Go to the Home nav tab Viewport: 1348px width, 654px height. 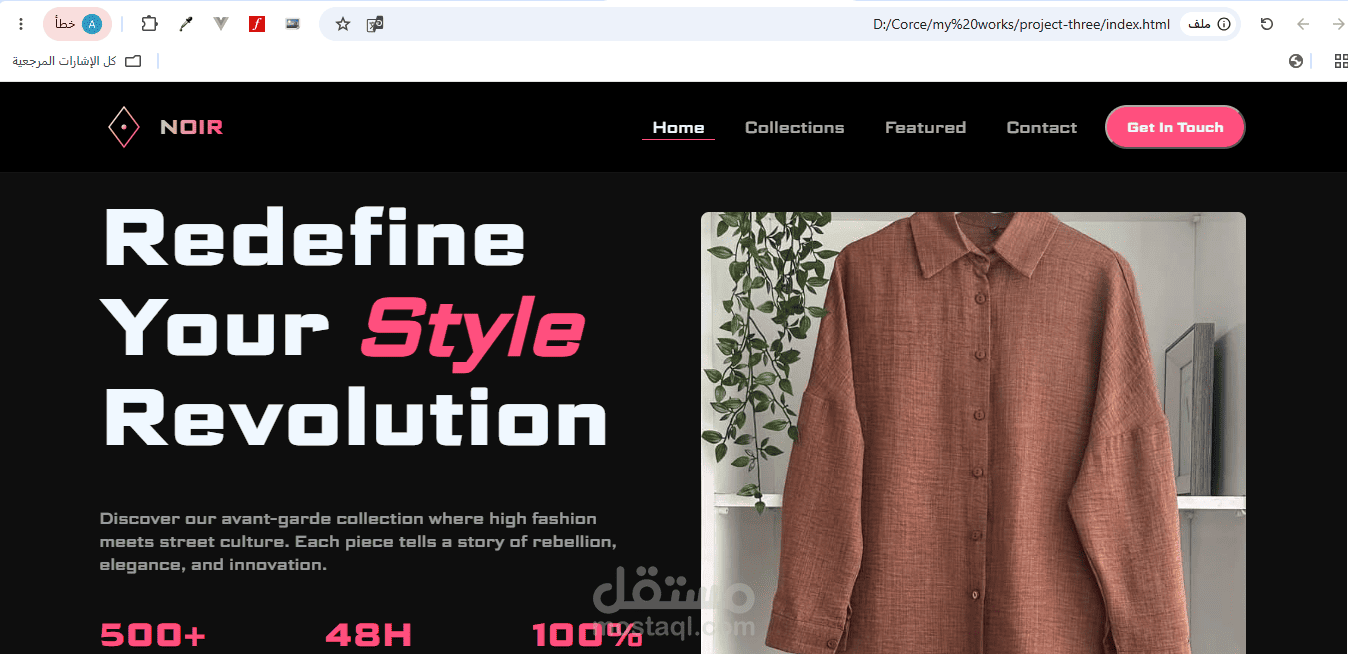pyautogui.click(x=678, y=127)
